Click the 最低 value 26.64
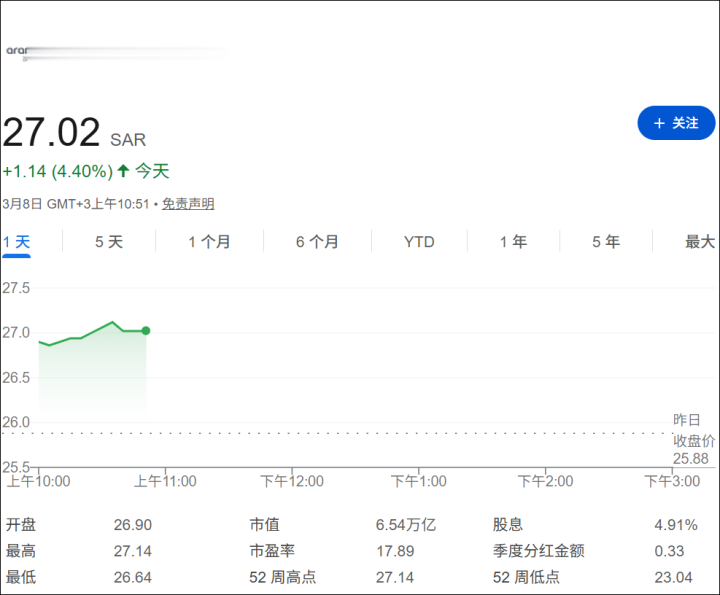Viewport: 720px width, 595px height. [133, 577]
